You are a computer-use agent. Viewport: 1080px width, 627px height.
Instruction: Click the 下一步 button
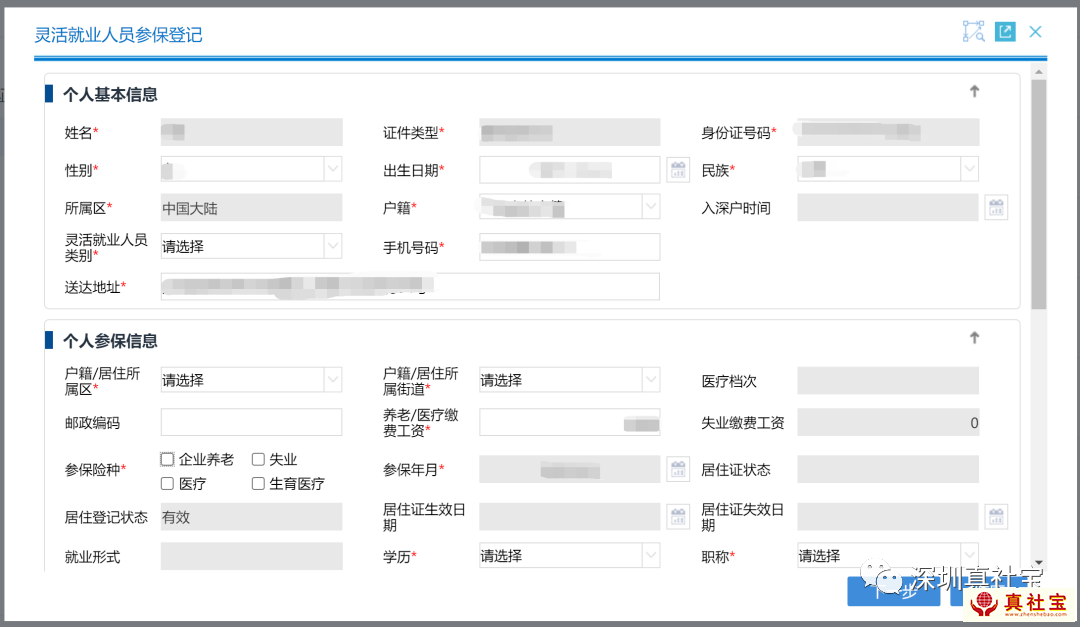(x=893, y=591)
